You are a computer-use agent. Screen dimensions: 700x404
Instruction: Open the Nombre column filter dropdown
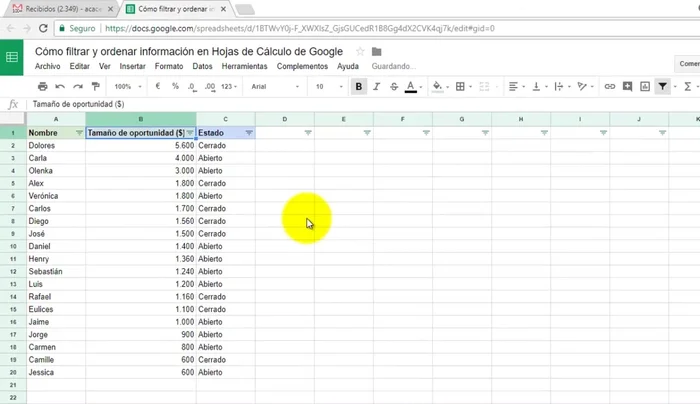[79, 133]
